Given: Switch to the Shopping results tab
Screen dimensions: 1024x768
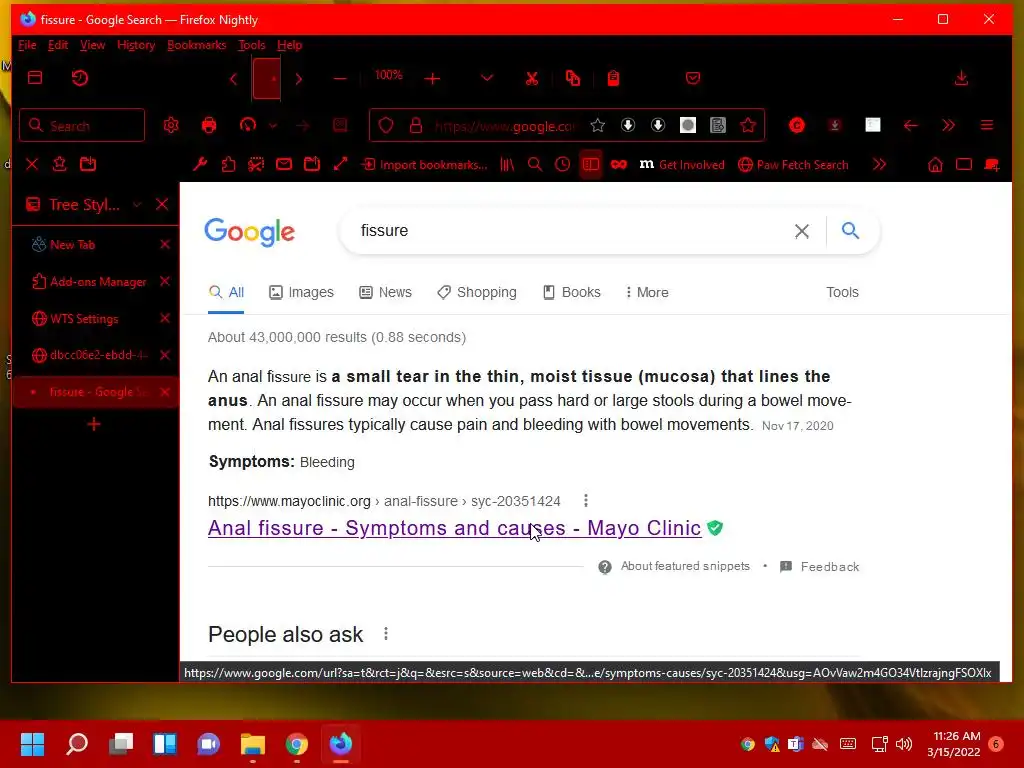Looking at the screenshot, I should pos(477,293).
